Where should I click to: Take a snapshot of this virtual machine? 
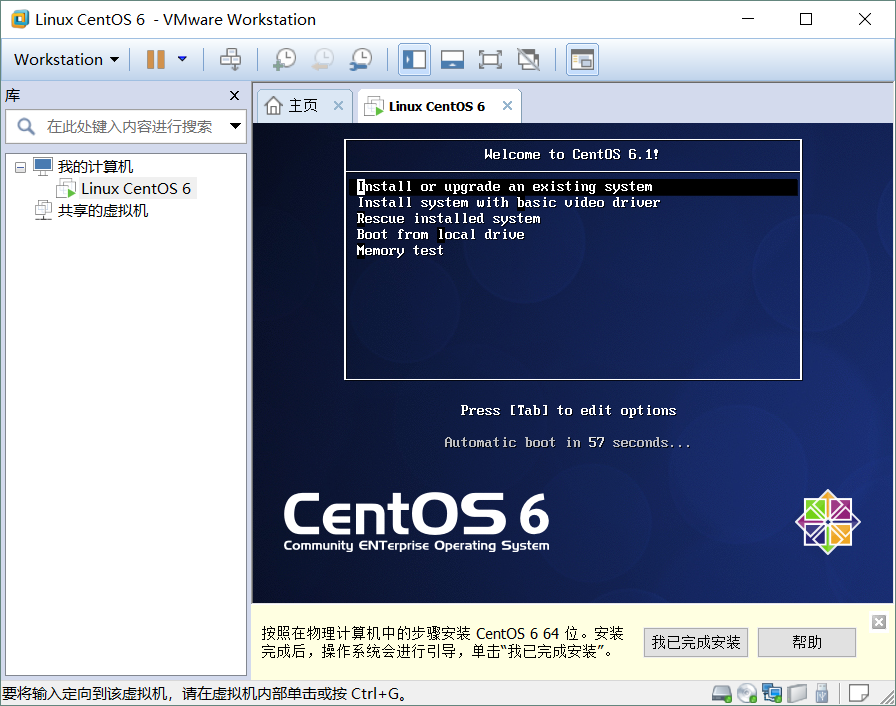[x=284, y=59]
